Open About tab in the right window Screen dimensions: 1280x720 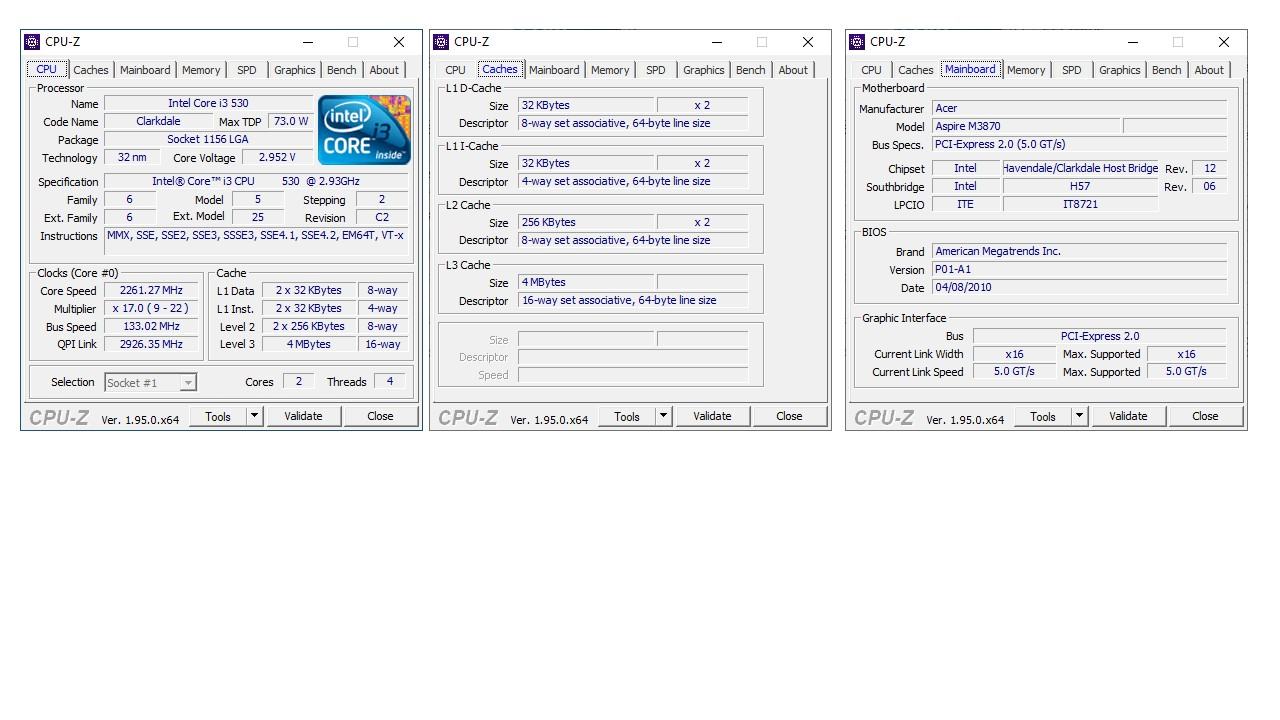point(1209,70)
